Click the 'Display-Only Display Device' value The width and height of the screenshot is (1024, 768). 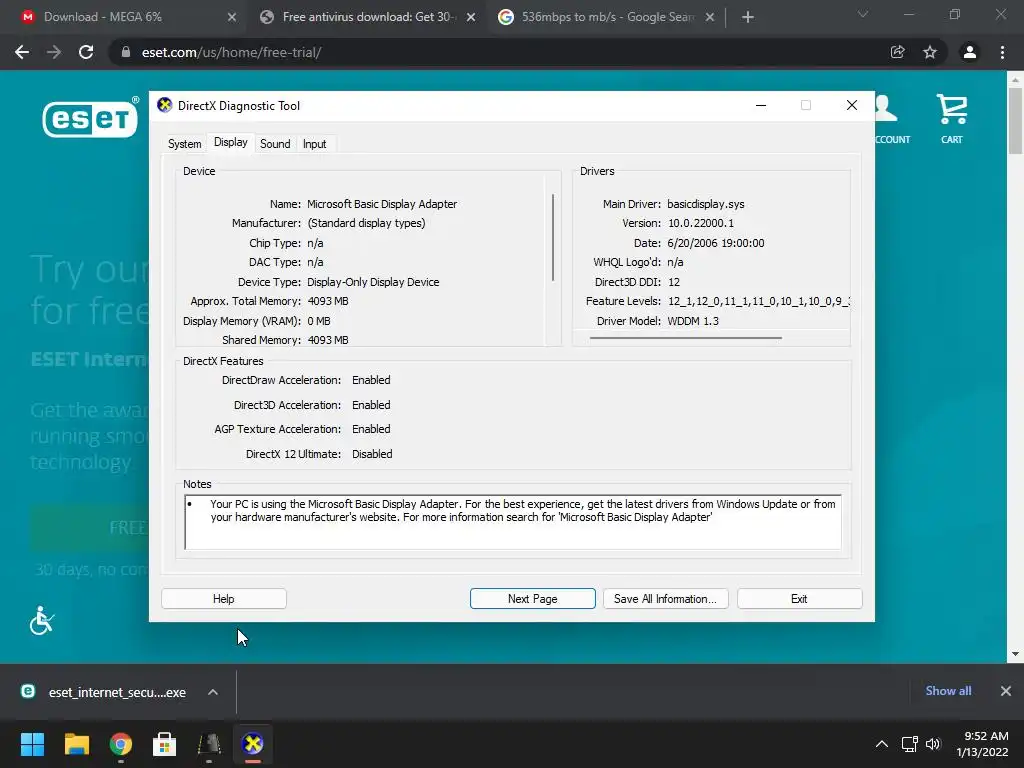point(373,282)
